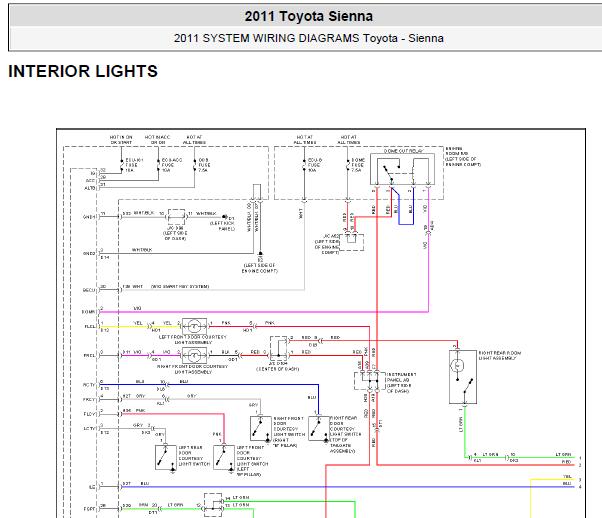The height and width of the screenshot is (518, 602).
Task: Click the 'RIGHT FRONT DOOR COURTESY LIGHT ASSEMBLY' label
Action: 192,369
